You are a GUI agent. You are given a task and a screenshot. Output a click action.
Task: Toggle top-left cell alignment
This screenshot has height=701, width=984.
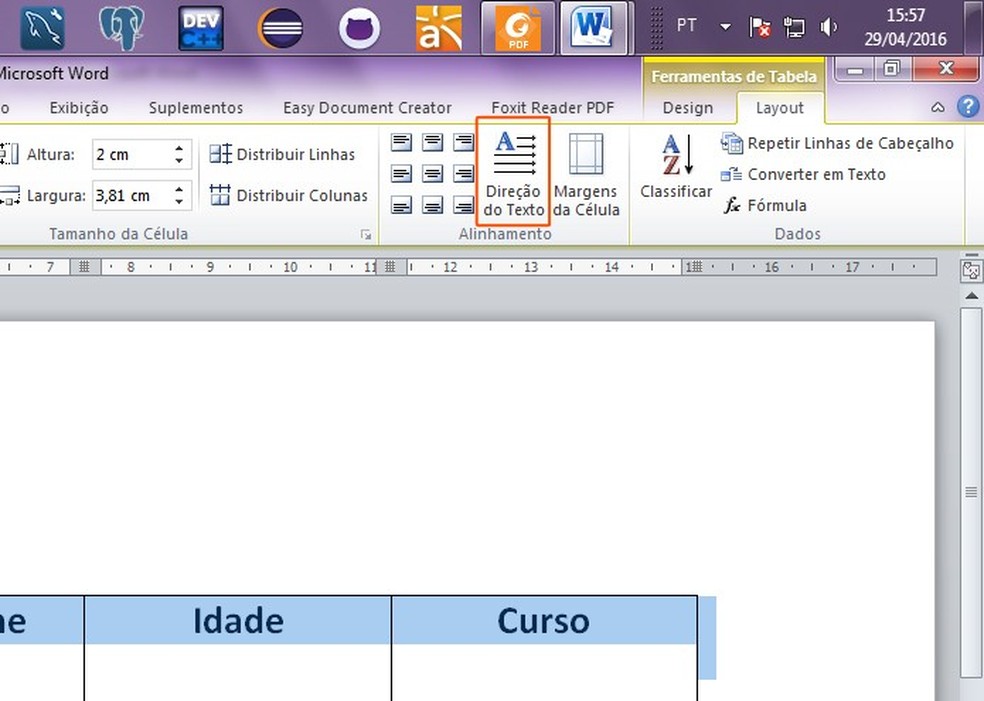401,142
